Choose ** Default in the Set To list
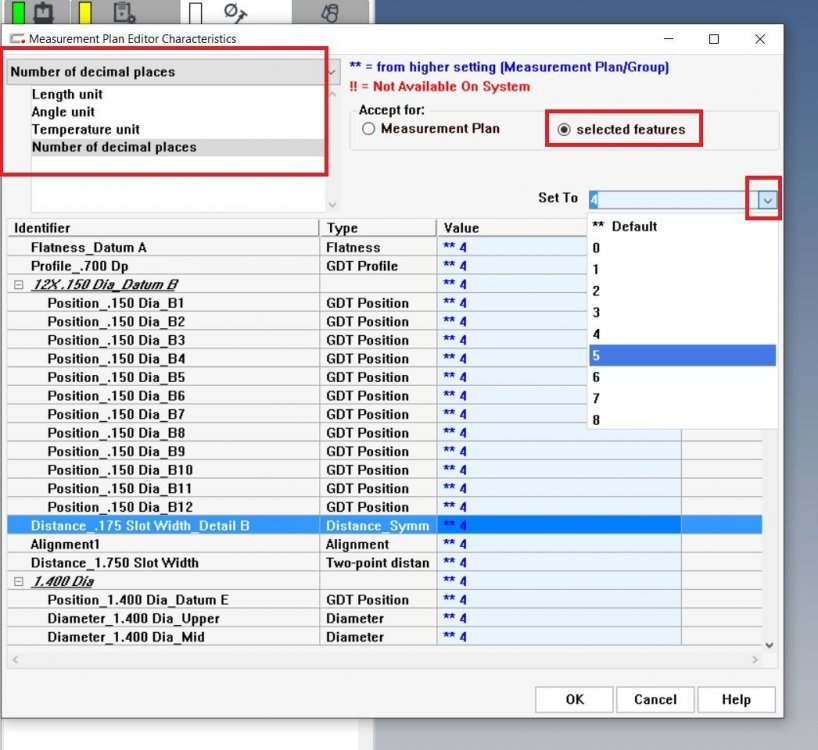This screenshot has height=750, width=818. pos(681,226)
